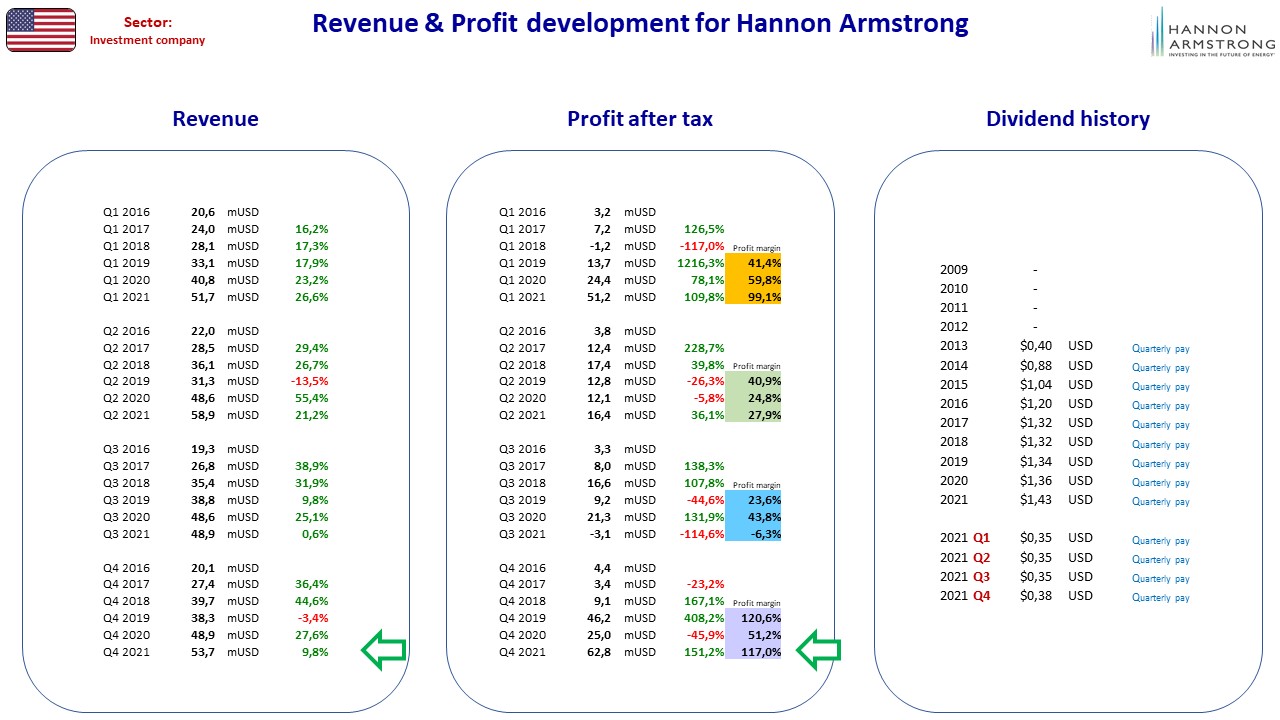Viewport: 1280px width, 720px height.
Task: Click the Hannon Armstrong logo
Action: pos(1213,32)
